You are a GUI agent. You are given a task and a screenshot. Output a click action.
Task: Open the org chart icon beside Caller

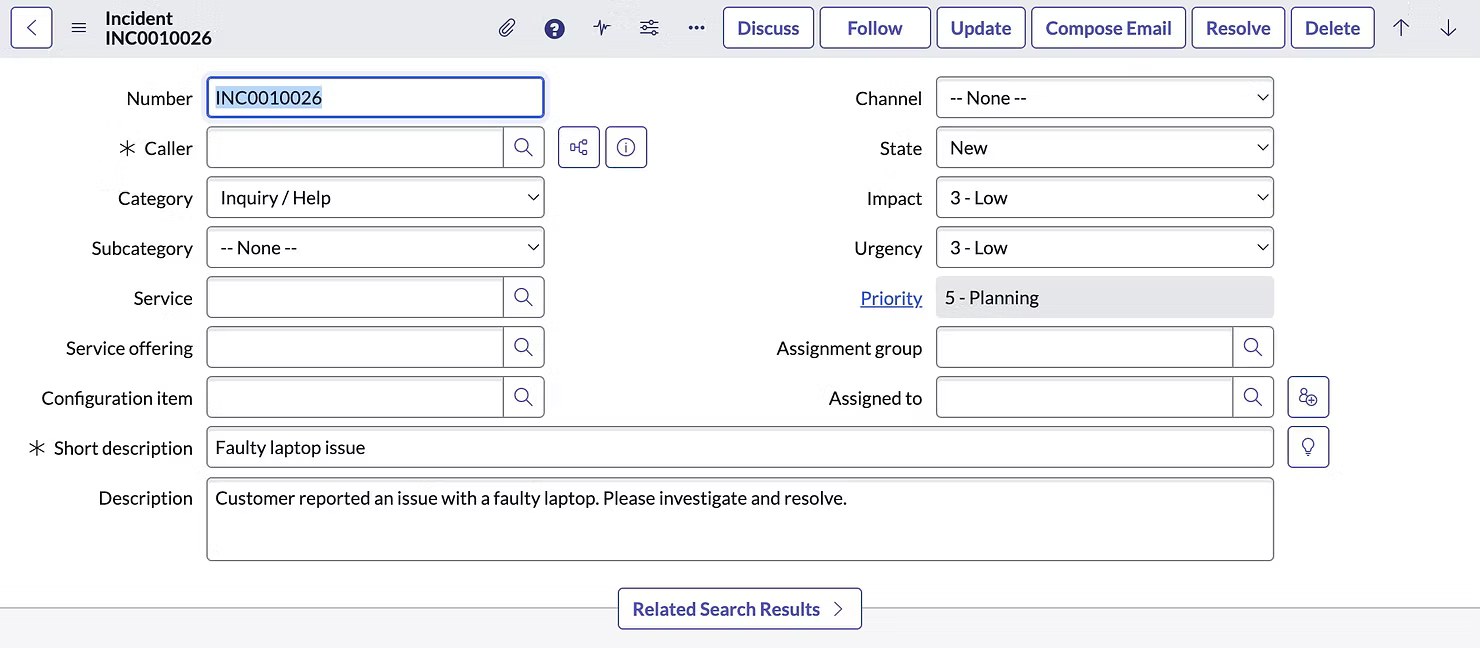[x=578, y=147]
